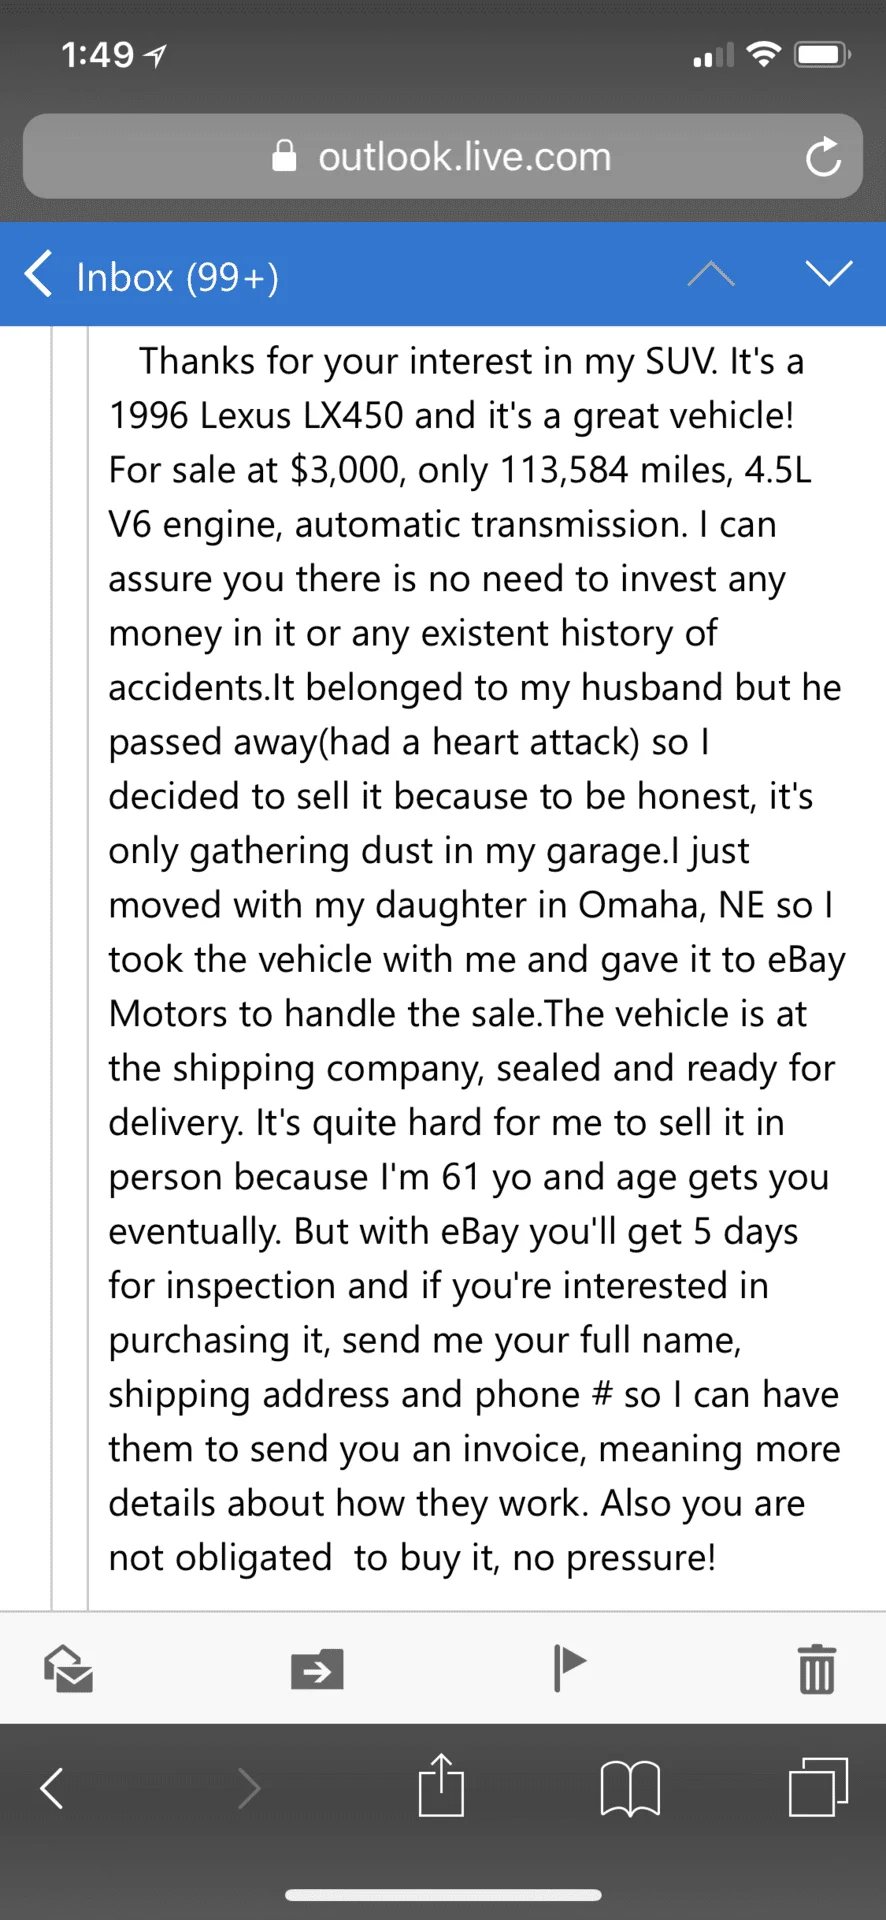Move this email to another folder
886x1920 pixels.
pos(317,1669)
